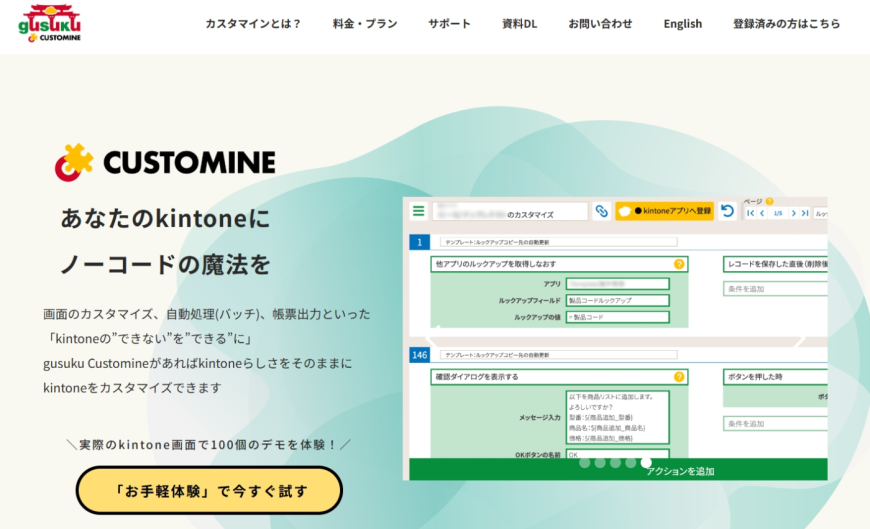870x529 pixels.
Task: Select the fourth carousel dot
Action: [631, 463]
